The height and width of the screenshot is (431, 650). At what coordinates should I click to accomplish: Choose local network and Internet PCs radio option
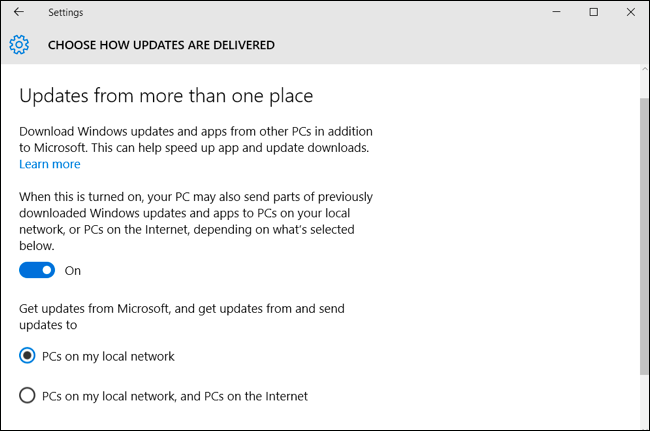click(28, 396)
